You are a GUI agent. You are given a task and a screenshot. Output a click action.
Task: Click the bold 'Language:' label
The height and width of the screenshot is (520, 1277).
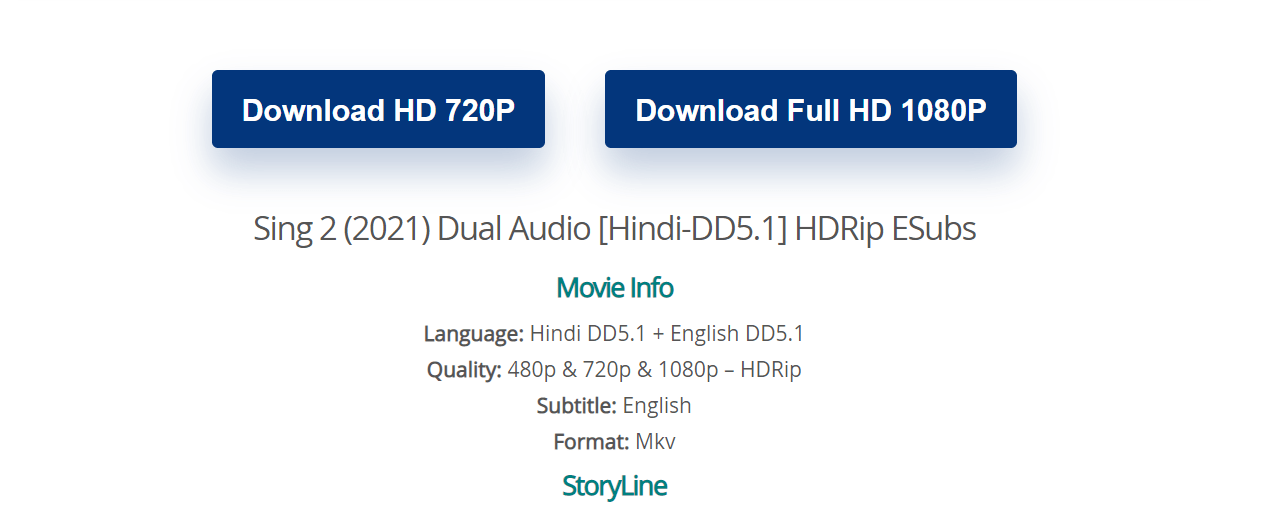[474, 334]
